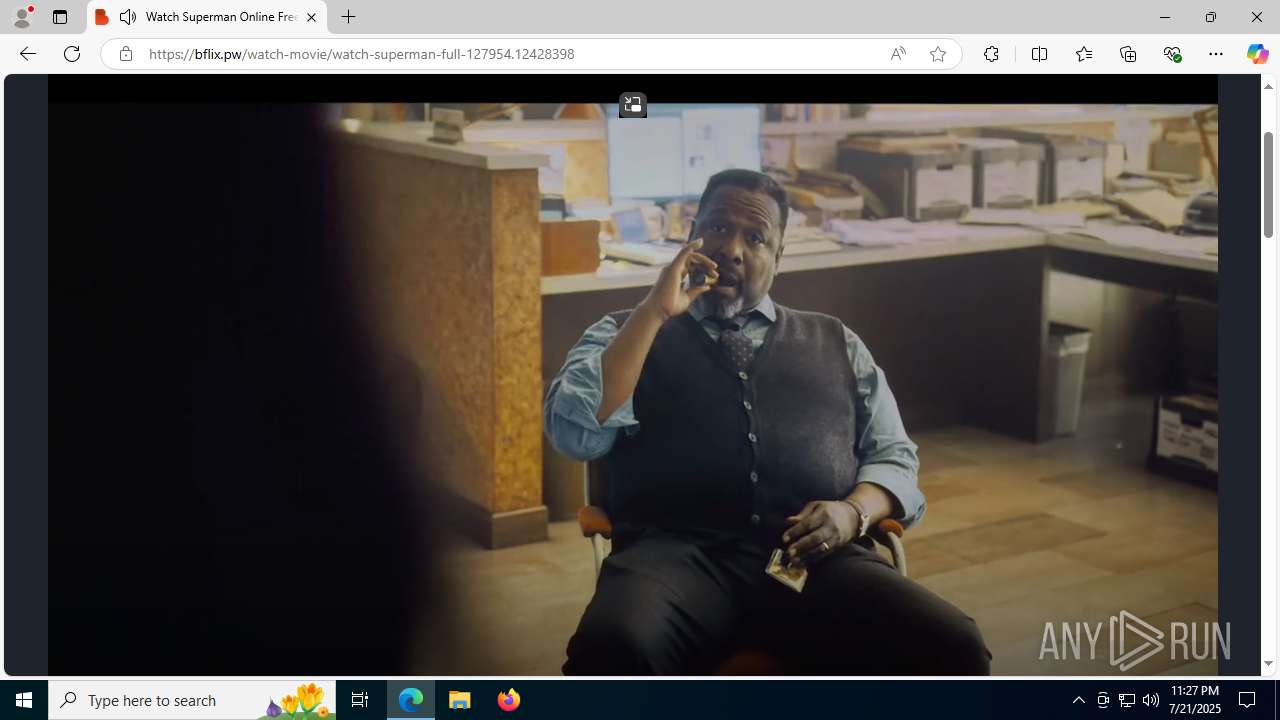Toggle Split screen view
1280x720 pixels.
pos(1039,54)
